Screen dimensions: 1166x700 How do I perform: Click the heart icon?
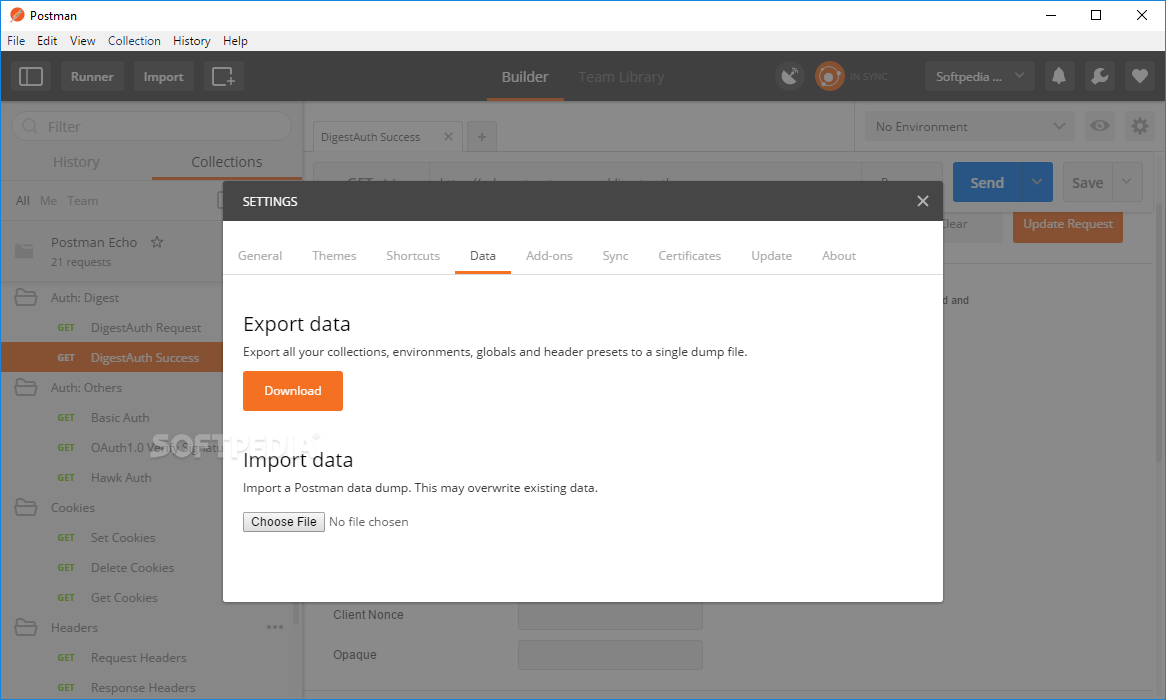(1139, 76)
